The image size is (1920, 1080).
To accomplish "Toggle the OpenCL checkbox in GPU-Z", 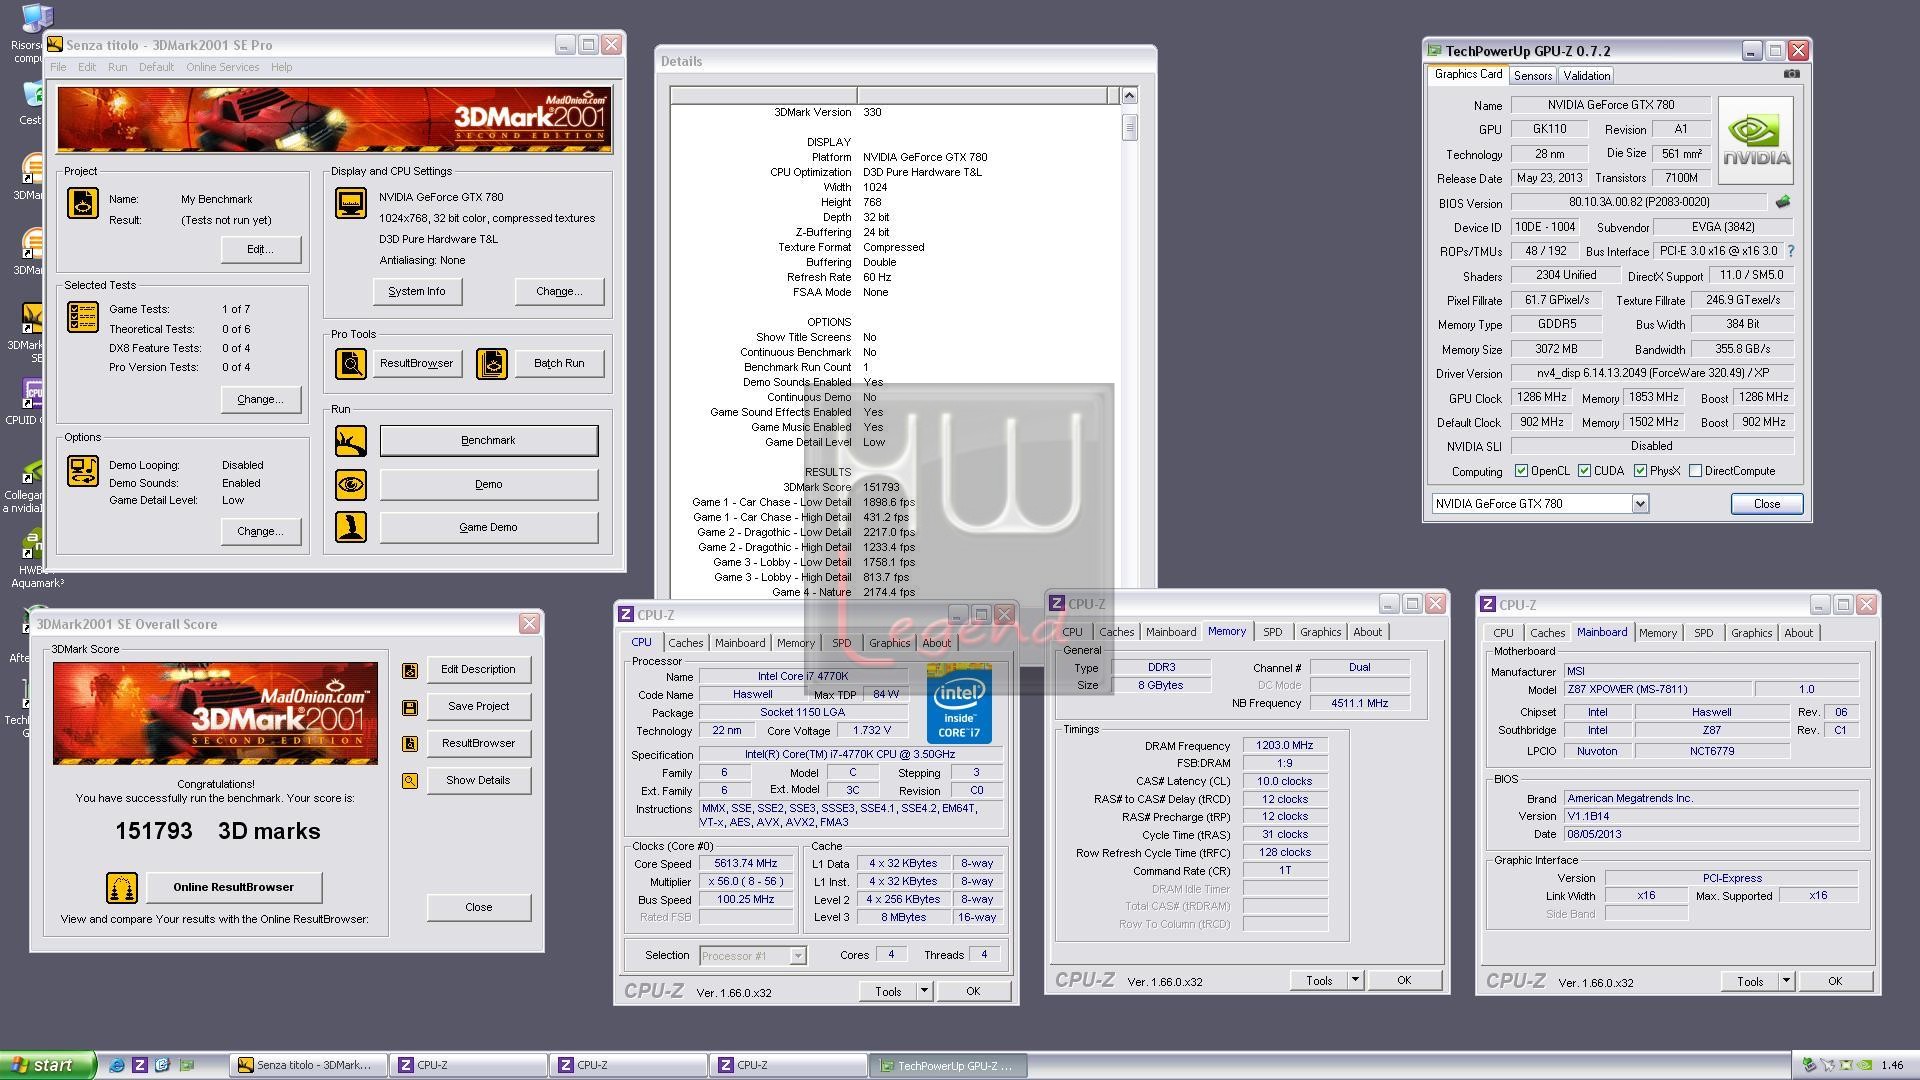I will (1521, 471).
